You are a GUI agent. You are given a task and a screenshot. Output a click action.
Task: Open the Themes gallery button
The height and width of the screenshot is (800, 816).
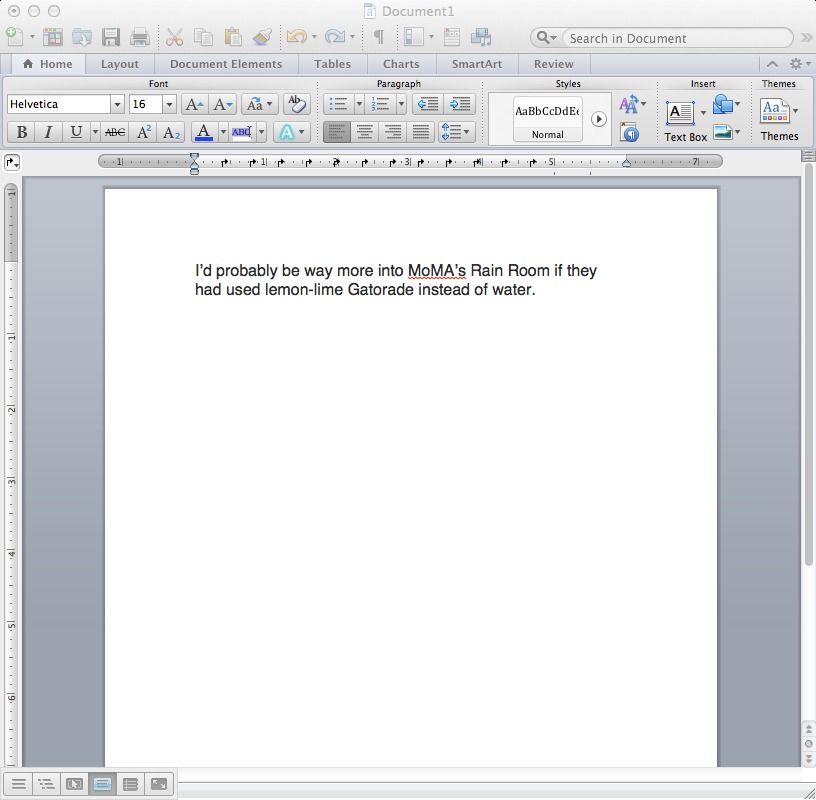pyautogui.click(x=779, y=120)
